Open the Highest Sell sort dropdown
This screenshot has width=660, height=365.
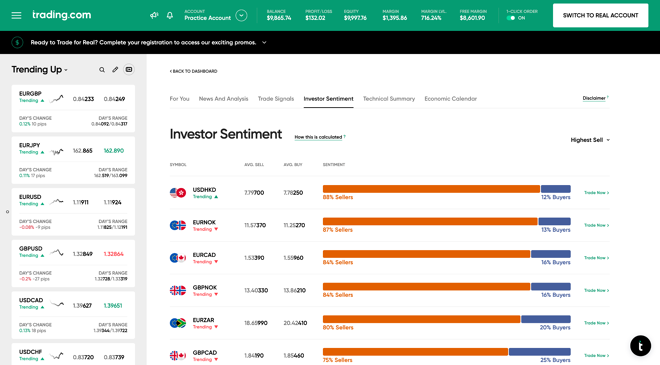(x=590, y=140)
